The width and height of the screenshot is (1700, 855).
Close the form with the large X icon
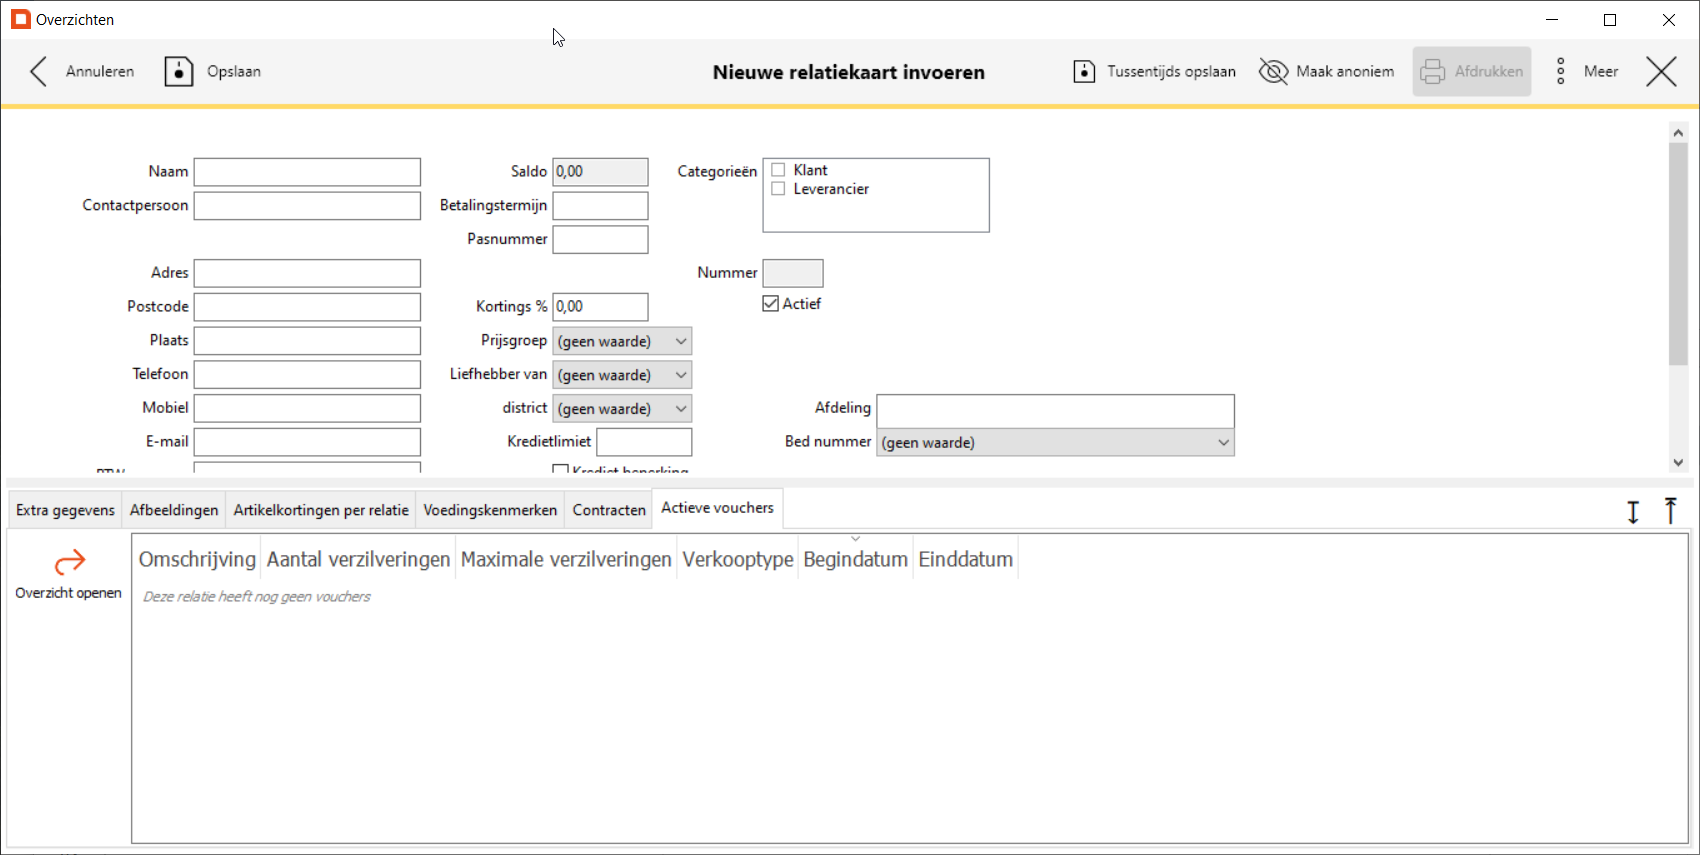pos(1661,72)
